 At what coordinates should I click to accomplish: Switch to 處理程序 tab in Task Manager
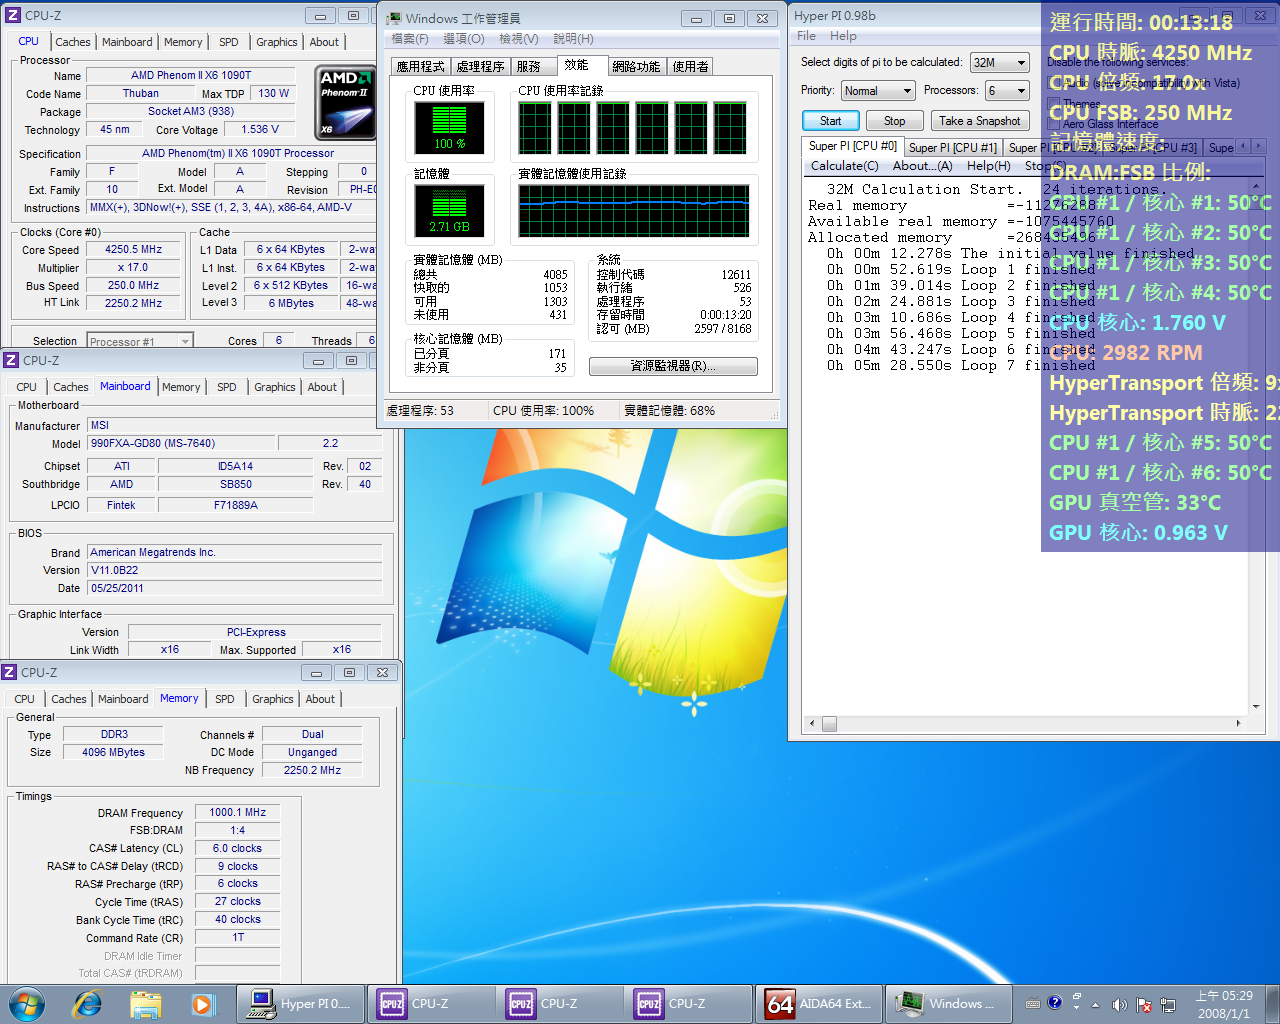(x=480, y=67)
